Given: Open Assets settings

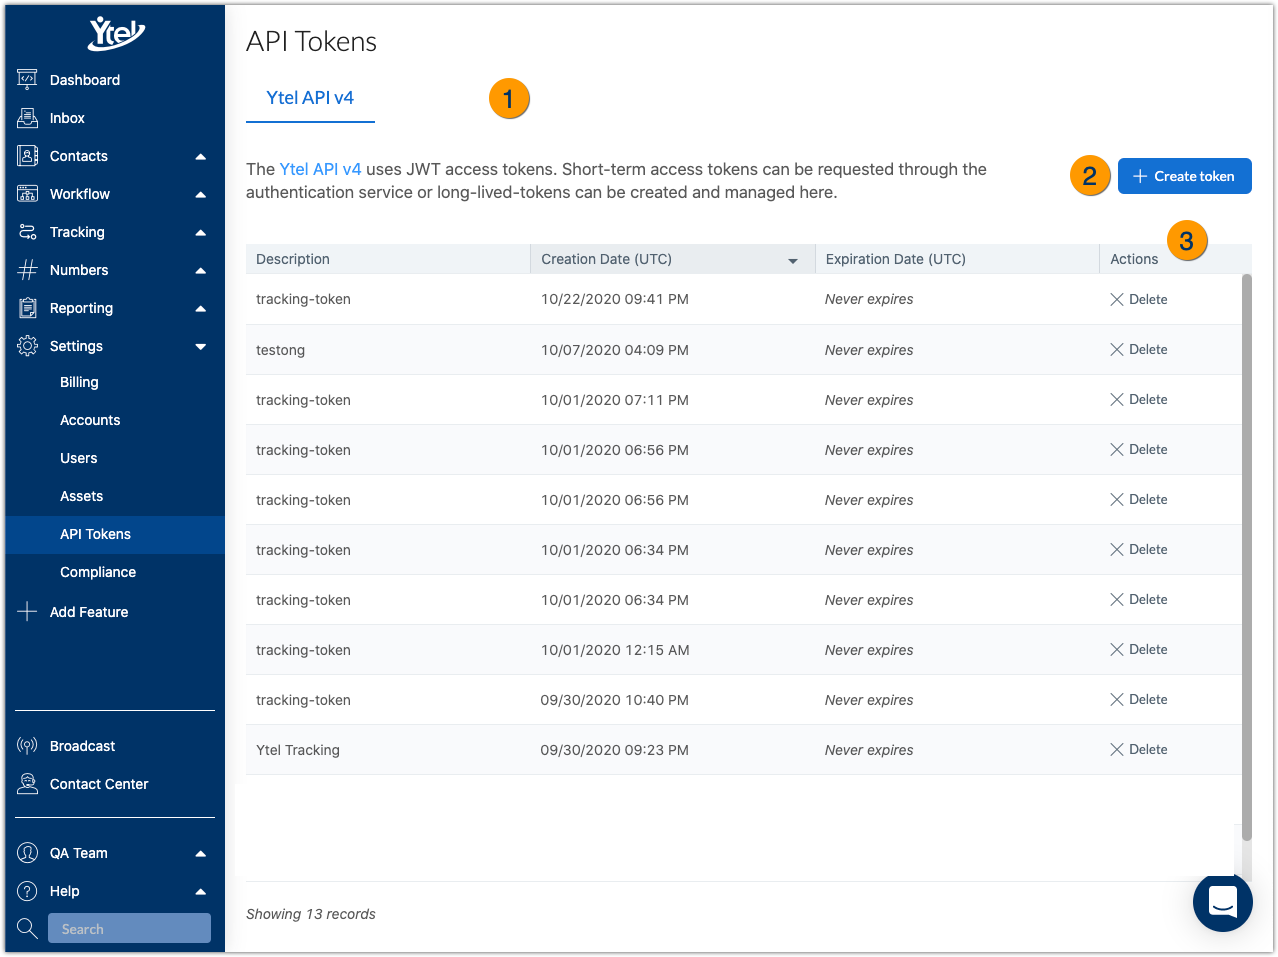Looking at the screenshot, I should pyautogui.click(x=82, y=496).
